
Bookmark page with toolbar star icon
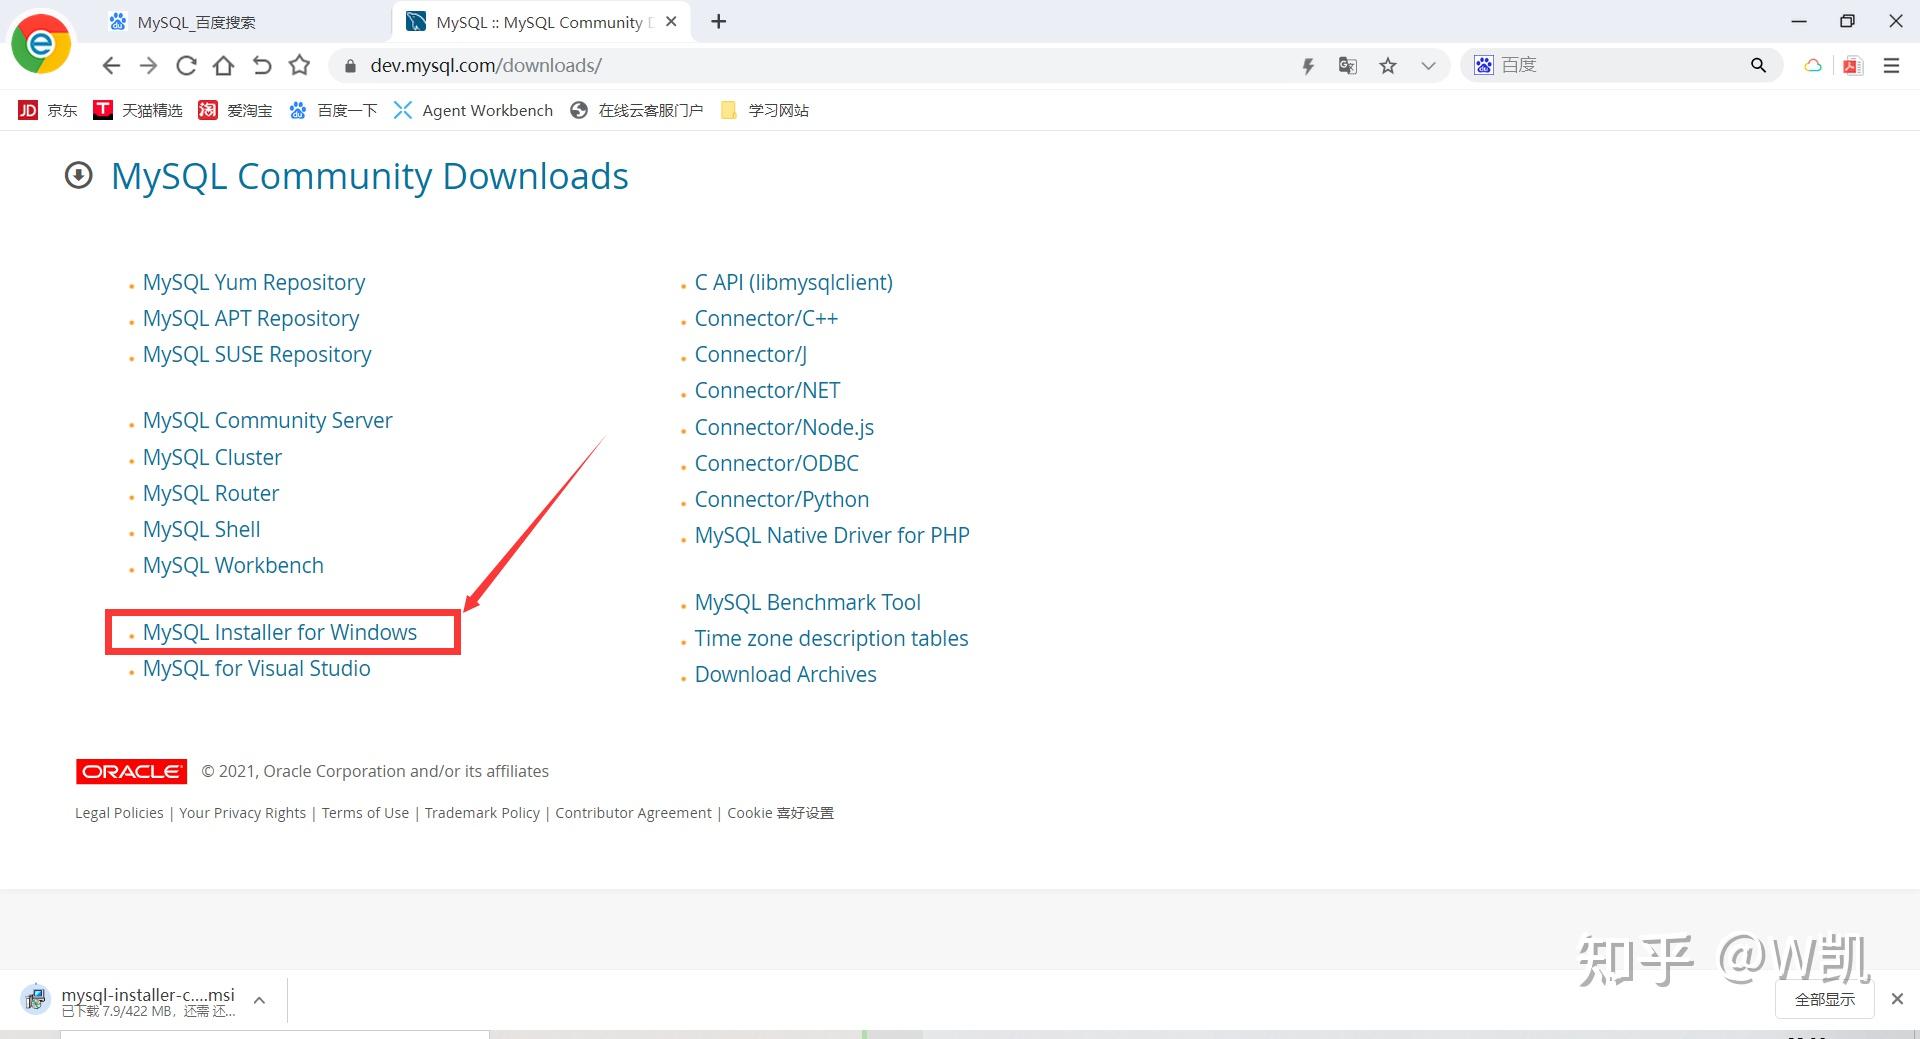point(299,66)
